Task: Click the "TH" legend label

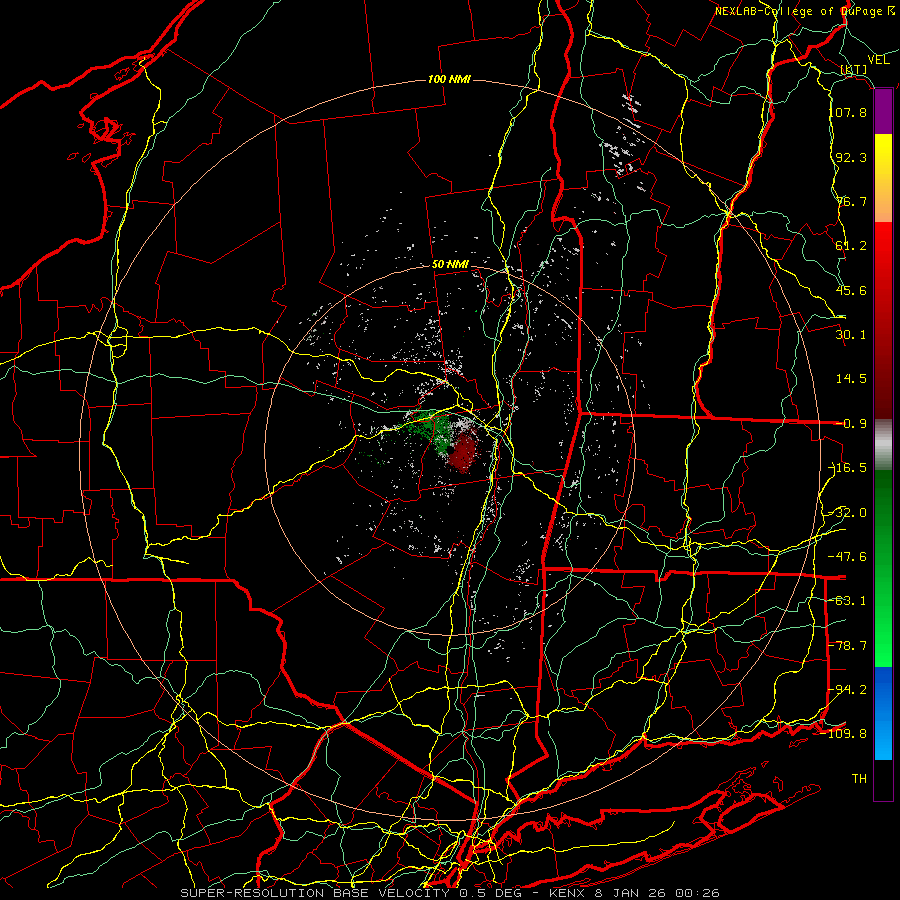Action: click(859, 779)
